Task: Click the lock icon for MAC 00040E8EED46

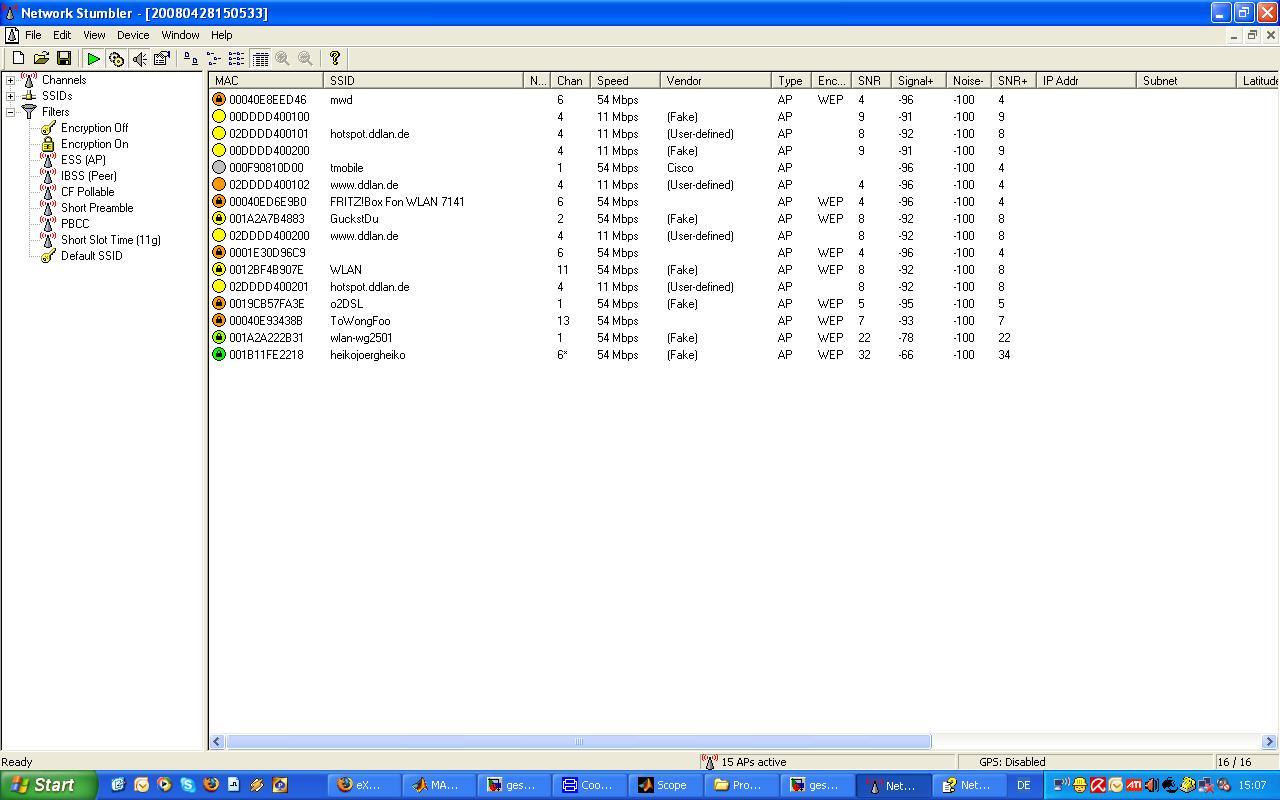Action: coord(219,100)
